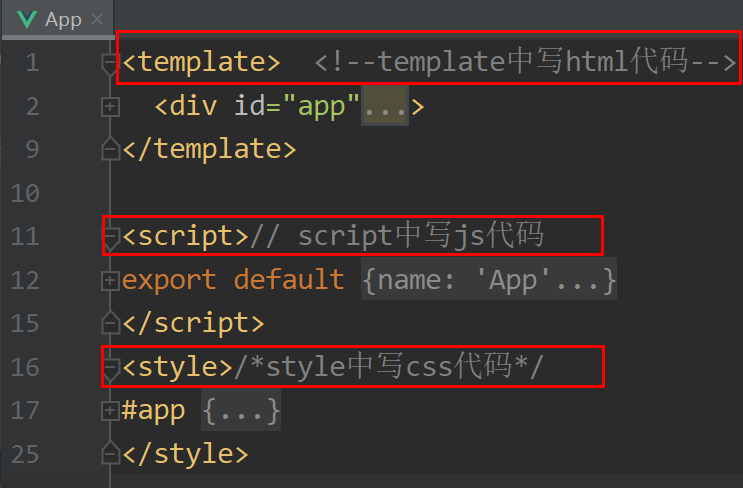743x488 pixels.
Task: Click the #app CSS selector
Action: pos(153,411)
